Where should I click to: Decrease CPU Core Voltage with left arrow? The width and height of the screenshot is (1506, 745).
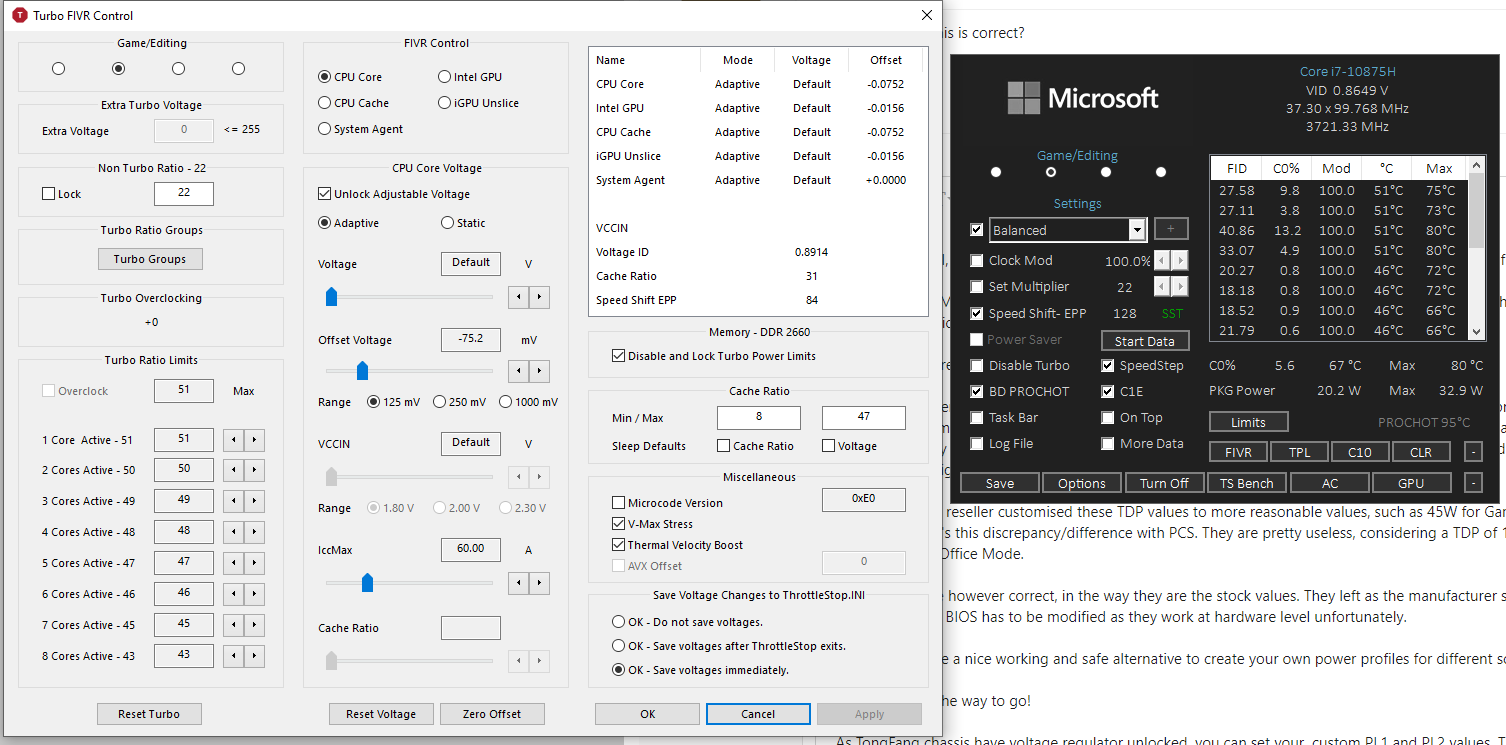point(518,297)
